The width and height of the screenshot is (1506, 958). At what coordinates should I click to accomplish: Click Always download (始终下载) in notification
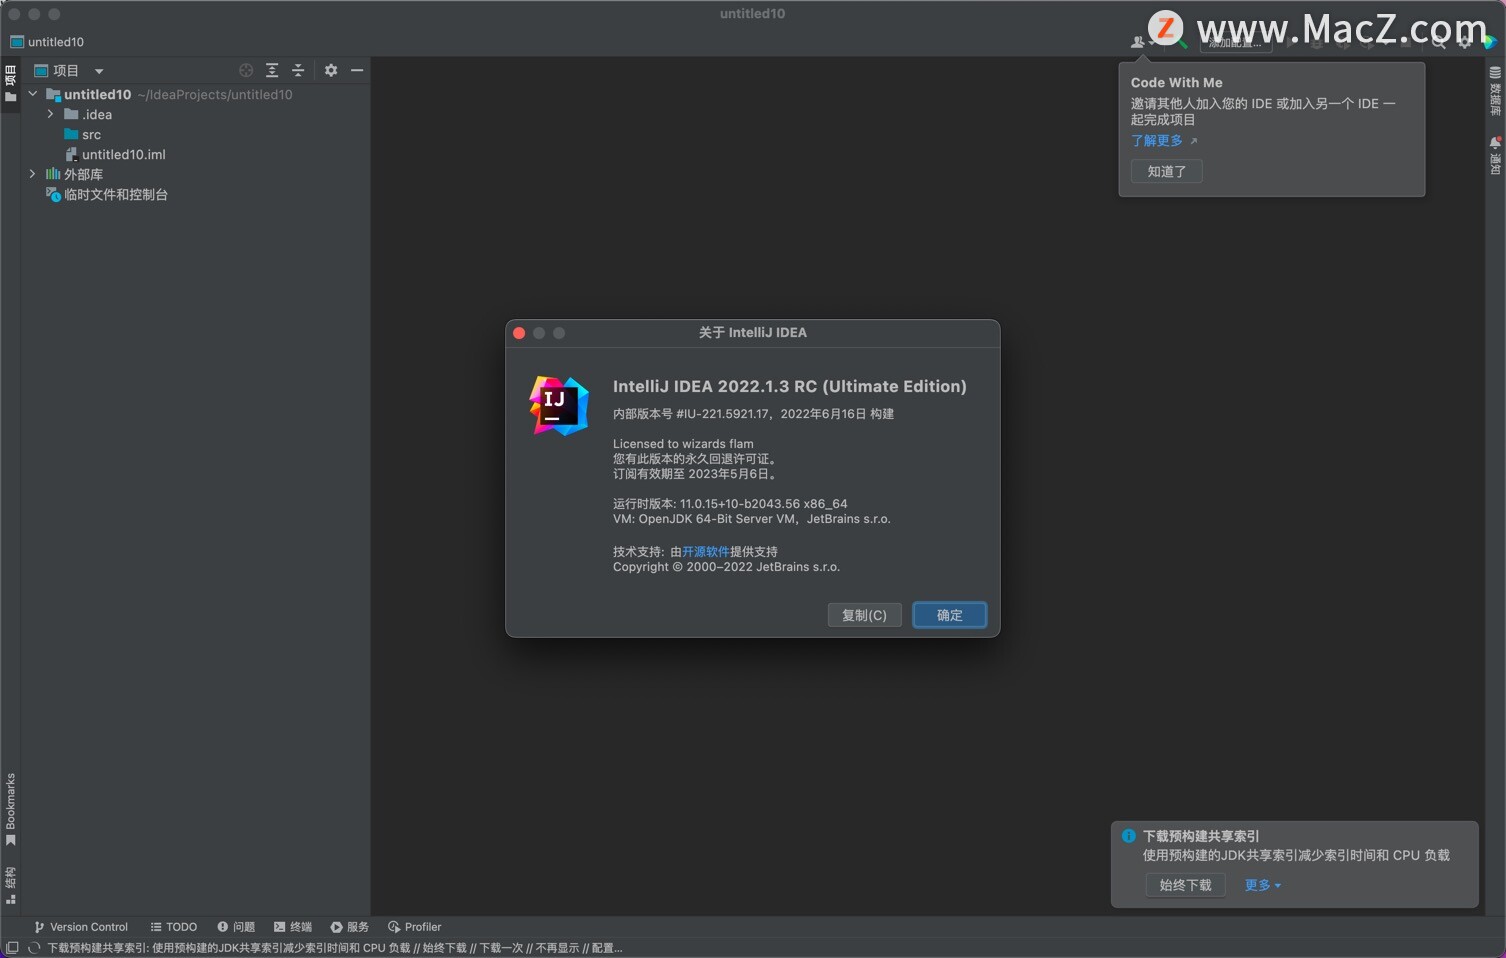click(1186, 885)
